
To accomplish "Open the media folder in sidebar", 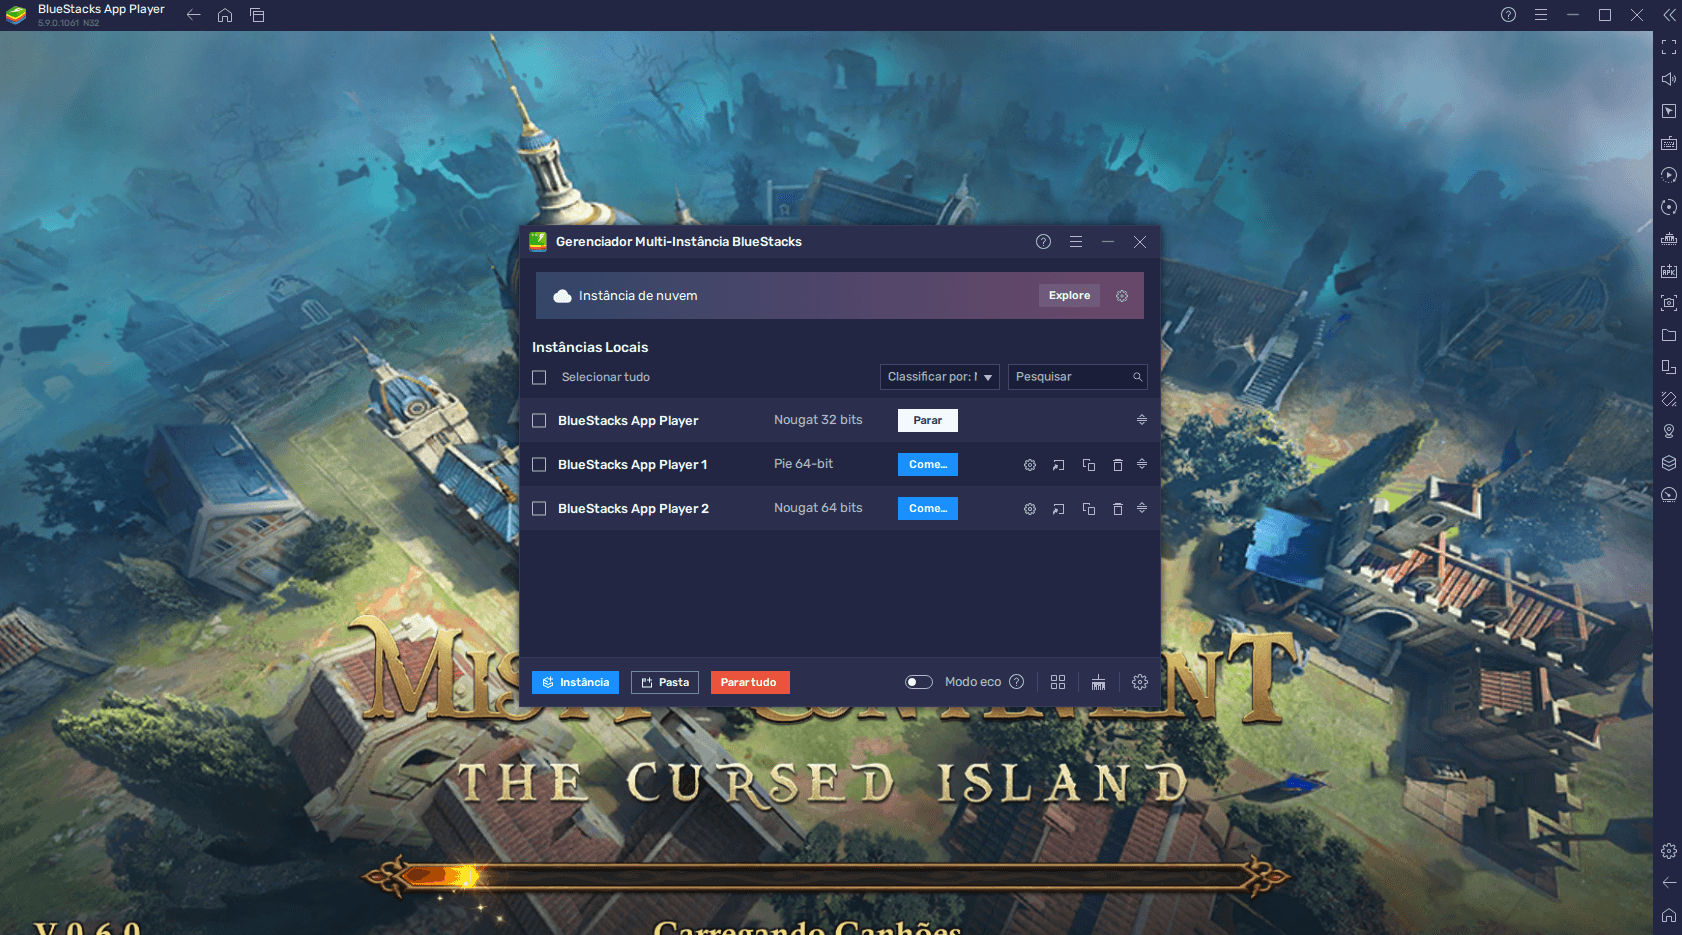I will 1669,335.
